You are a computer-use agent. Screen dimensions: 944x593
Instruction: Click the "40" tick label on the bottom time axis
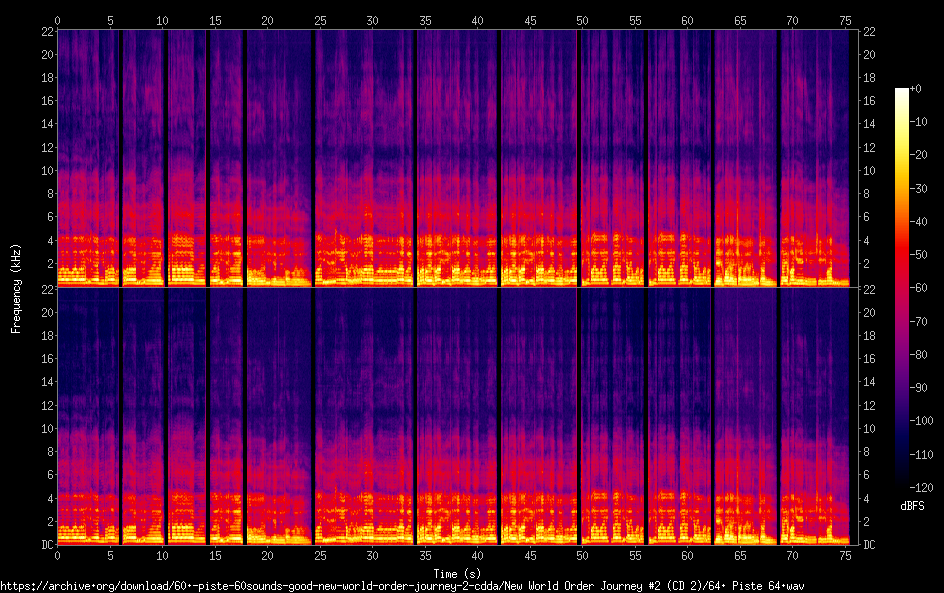click(x=477, y=556)
